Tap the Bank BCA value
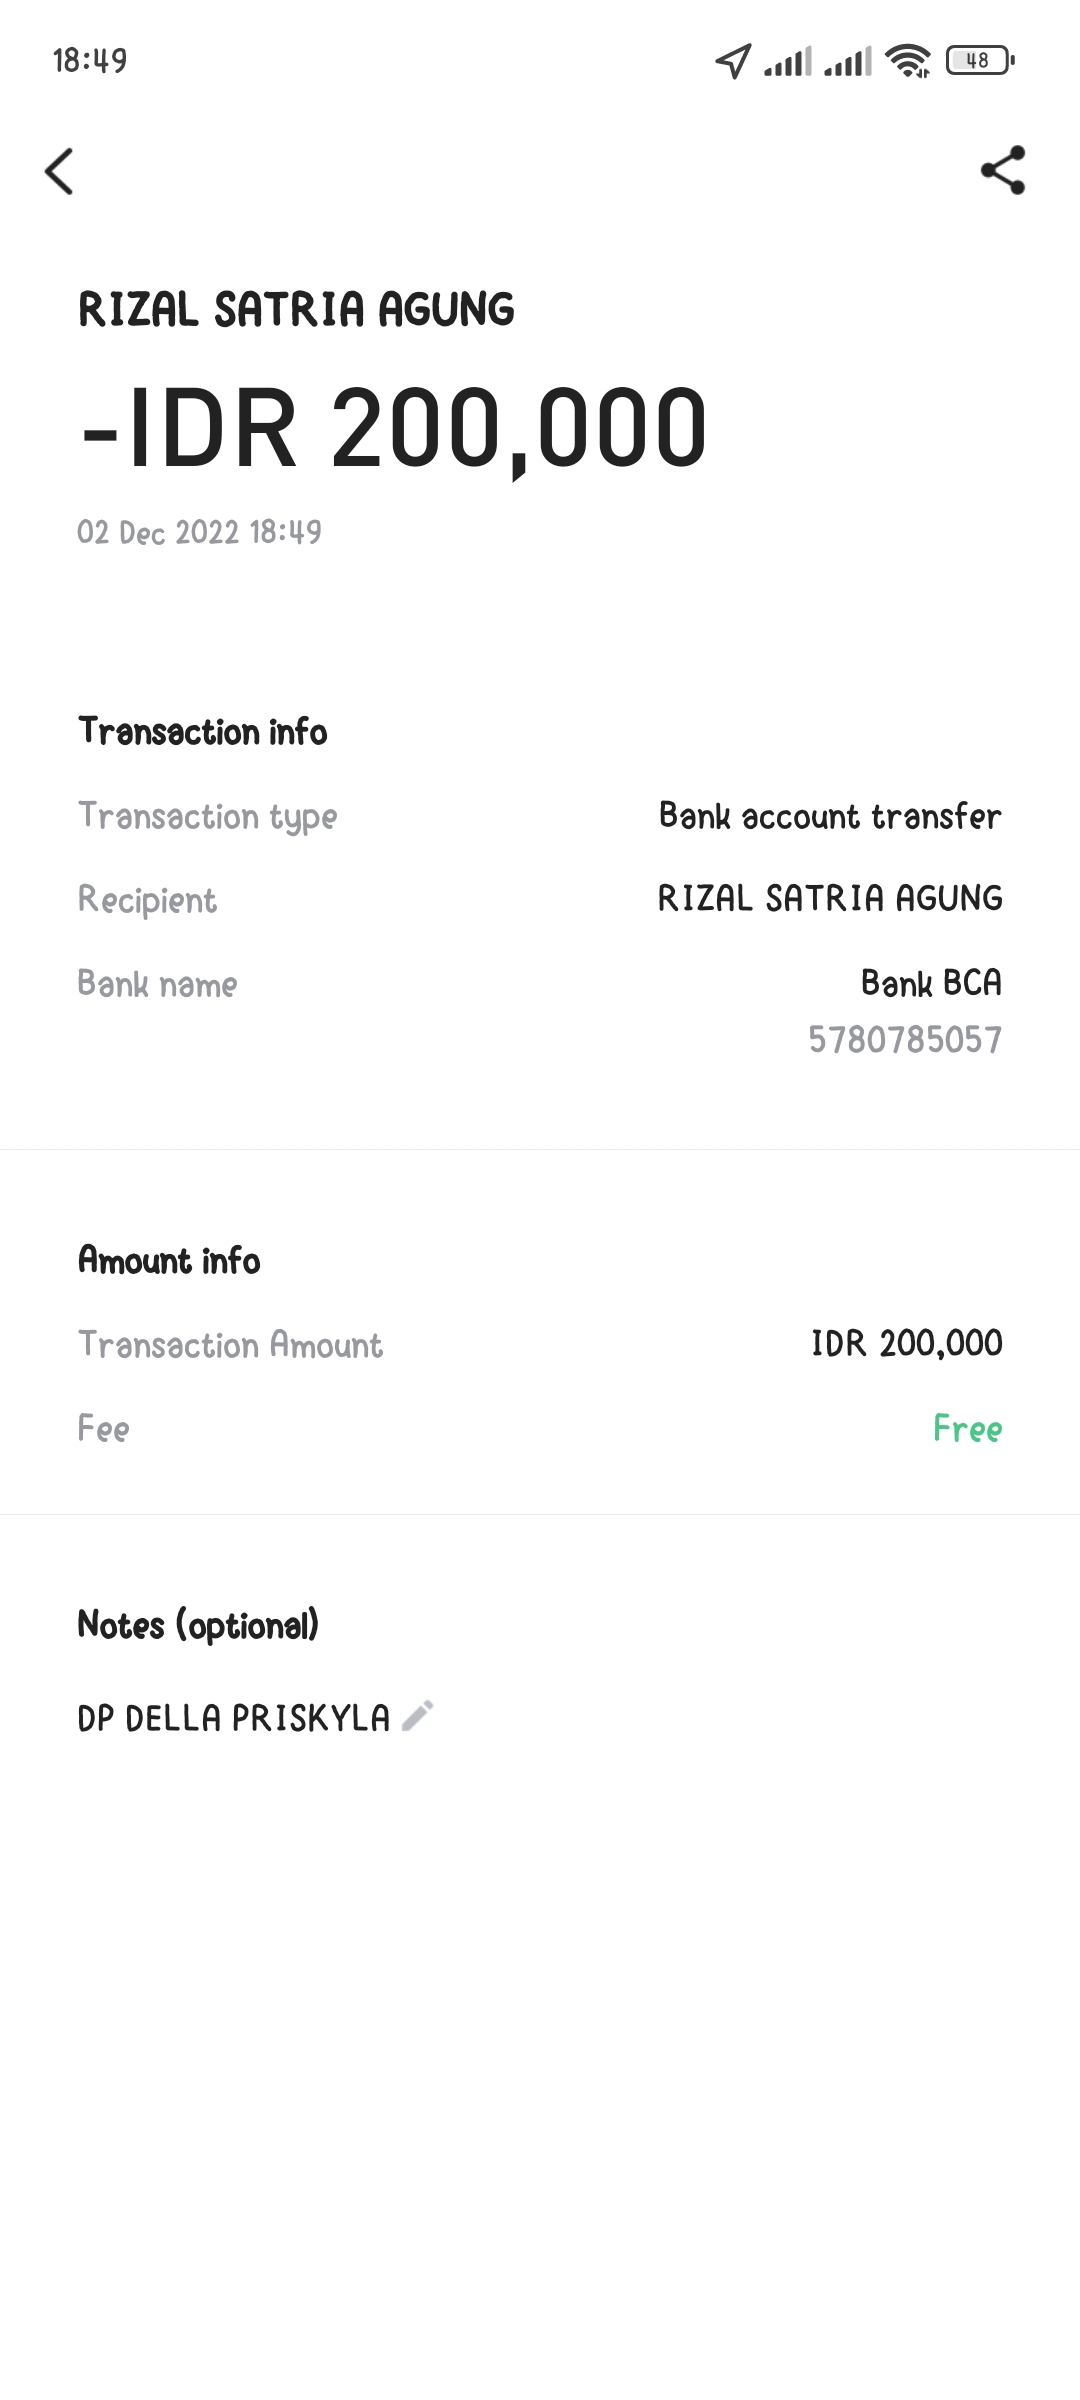Screen dimensions: 1080x2400 [931, 983]
